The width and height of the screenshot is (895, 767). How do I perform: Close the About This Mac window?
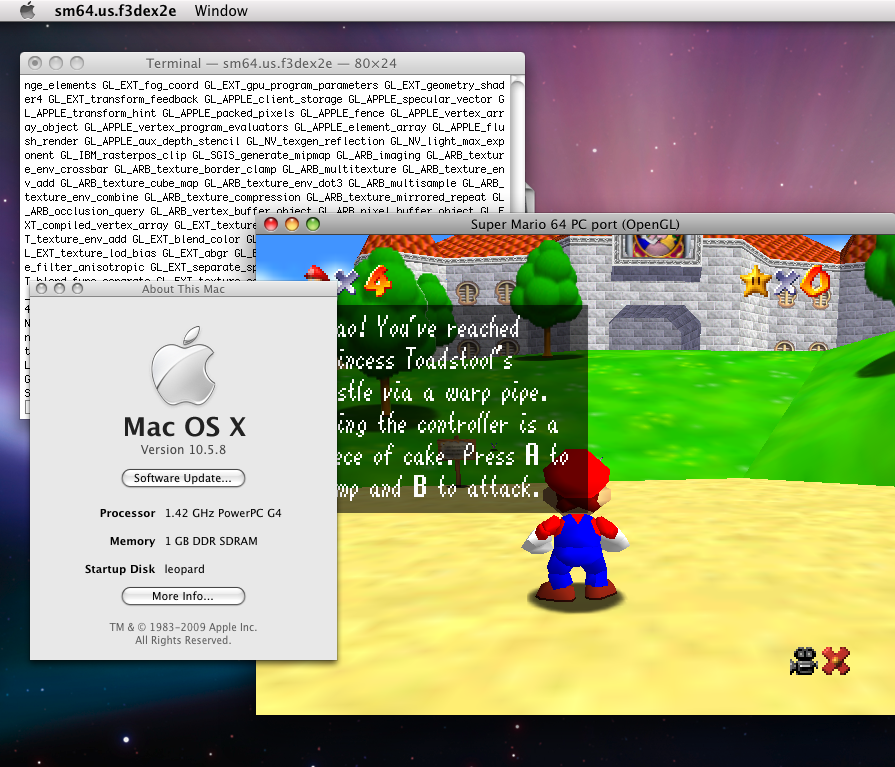tap(41, 289)
